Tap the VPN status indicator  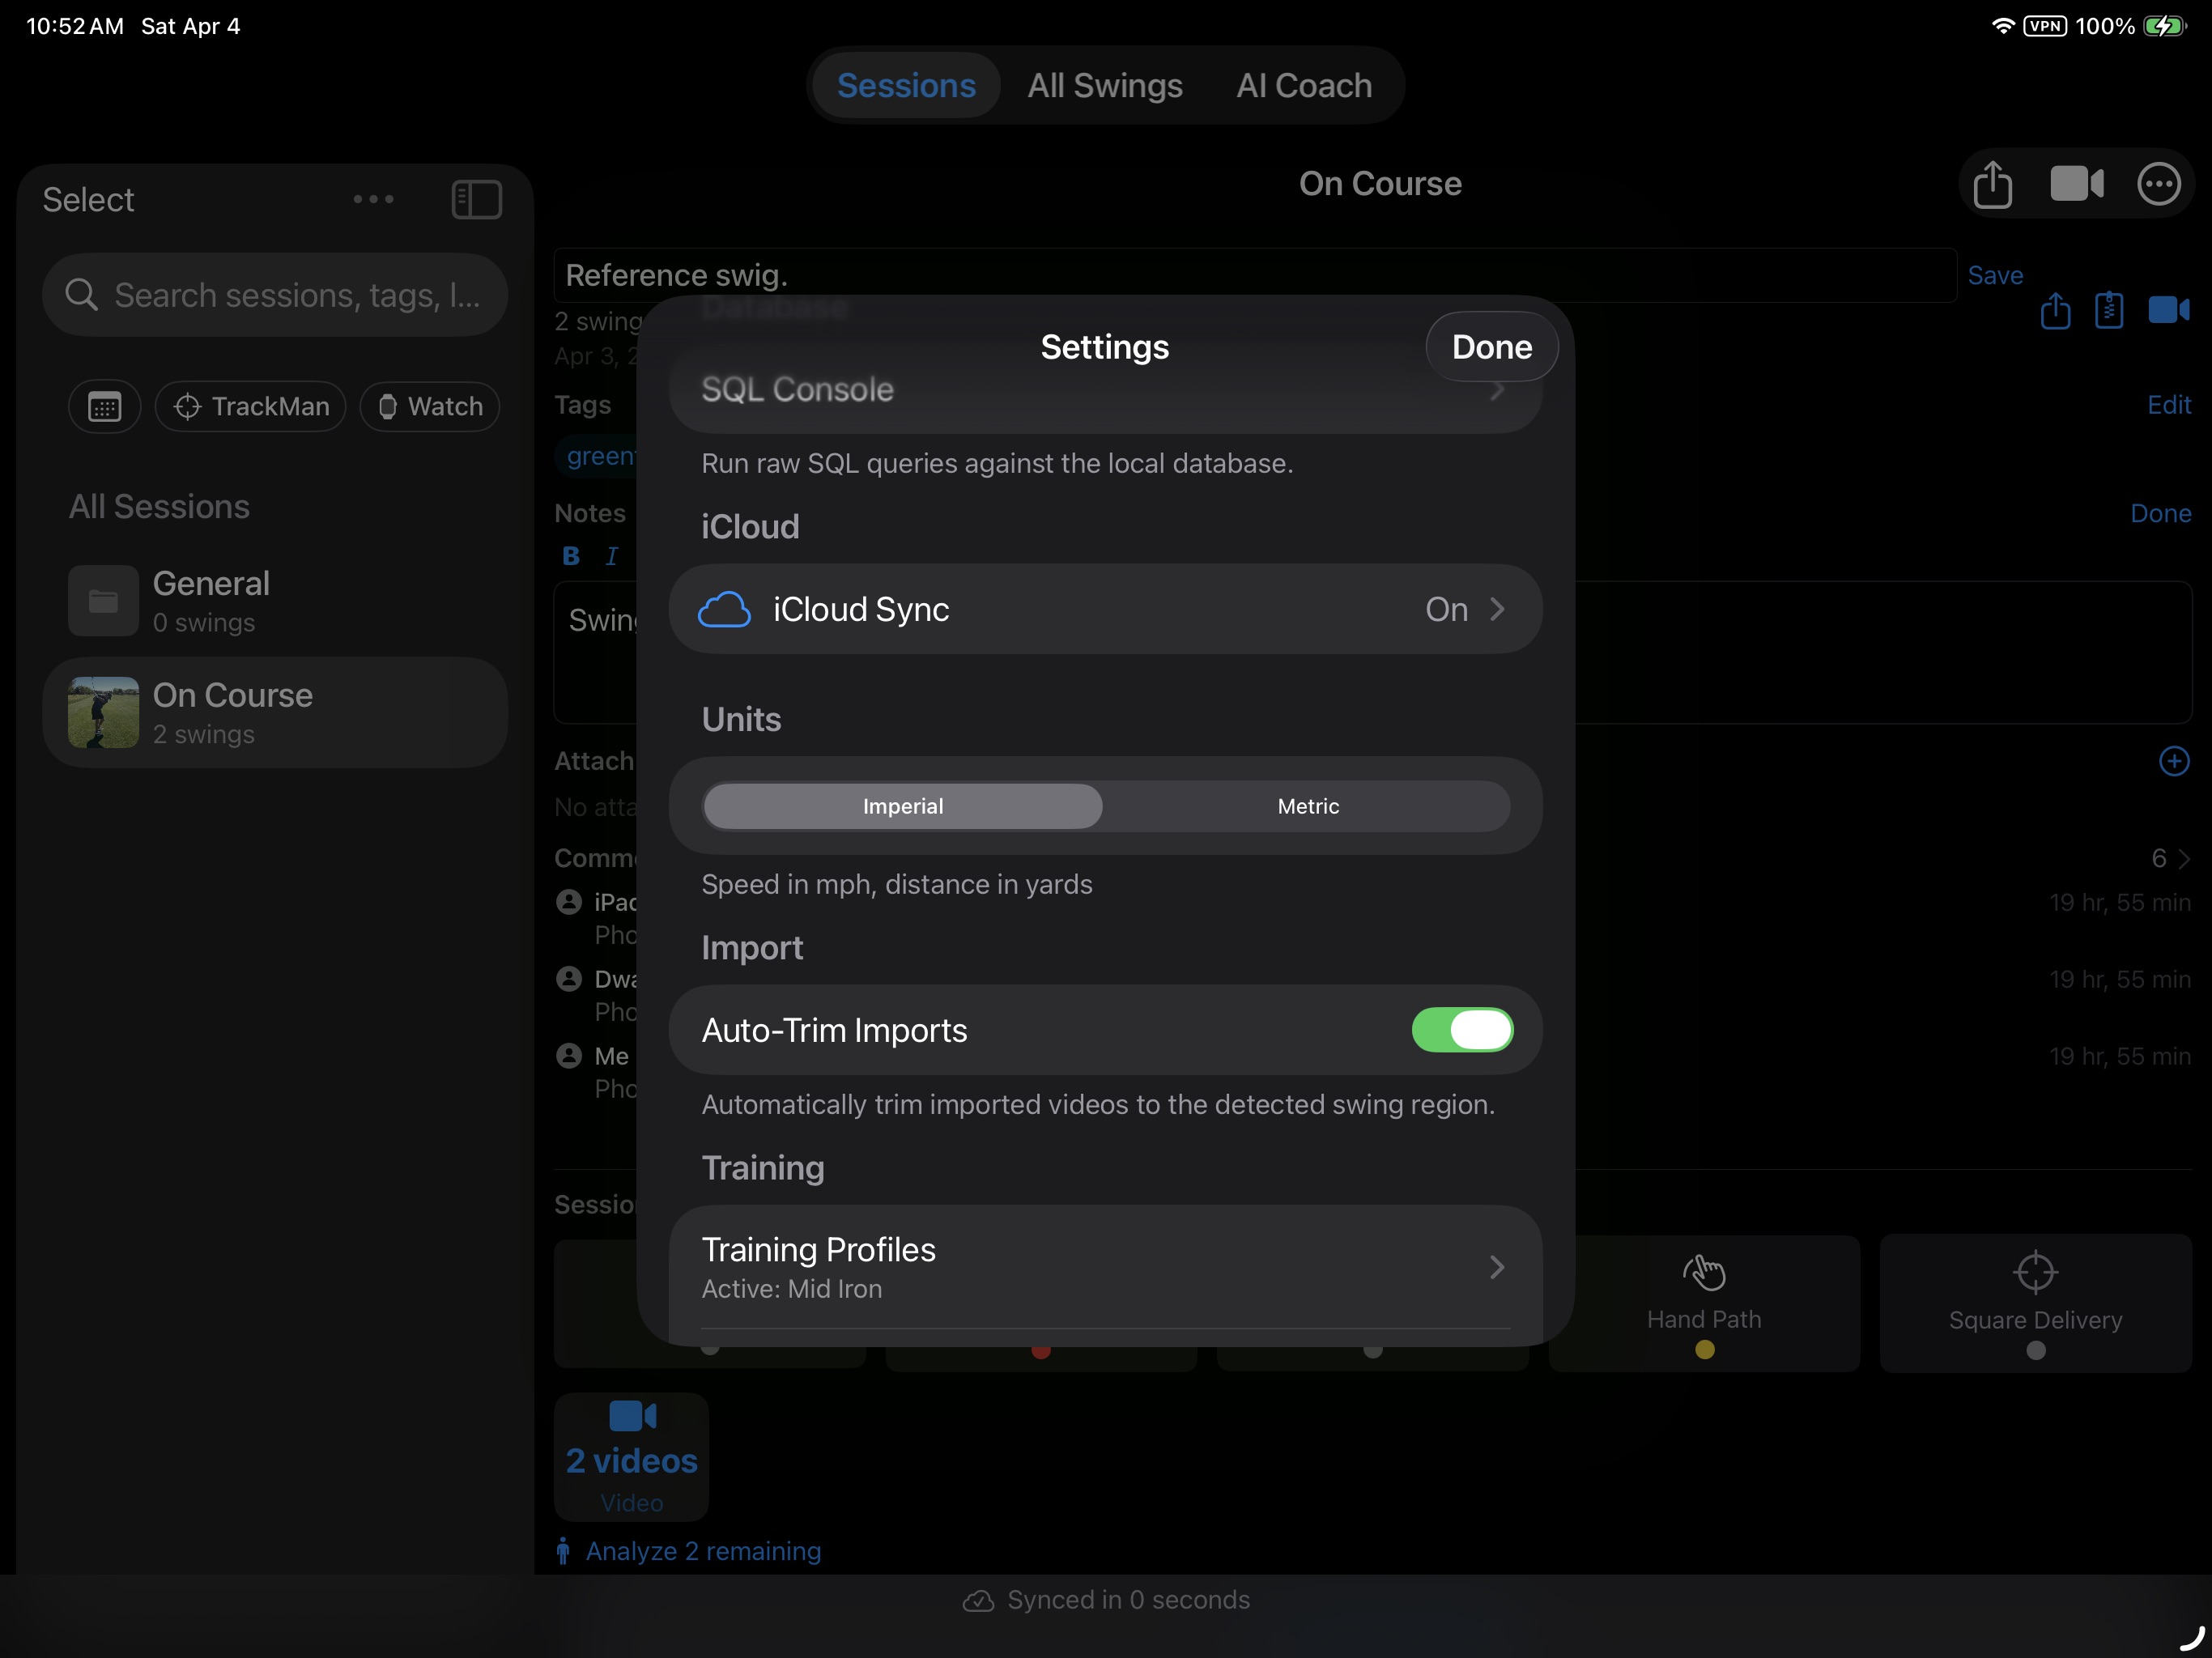2045,26
